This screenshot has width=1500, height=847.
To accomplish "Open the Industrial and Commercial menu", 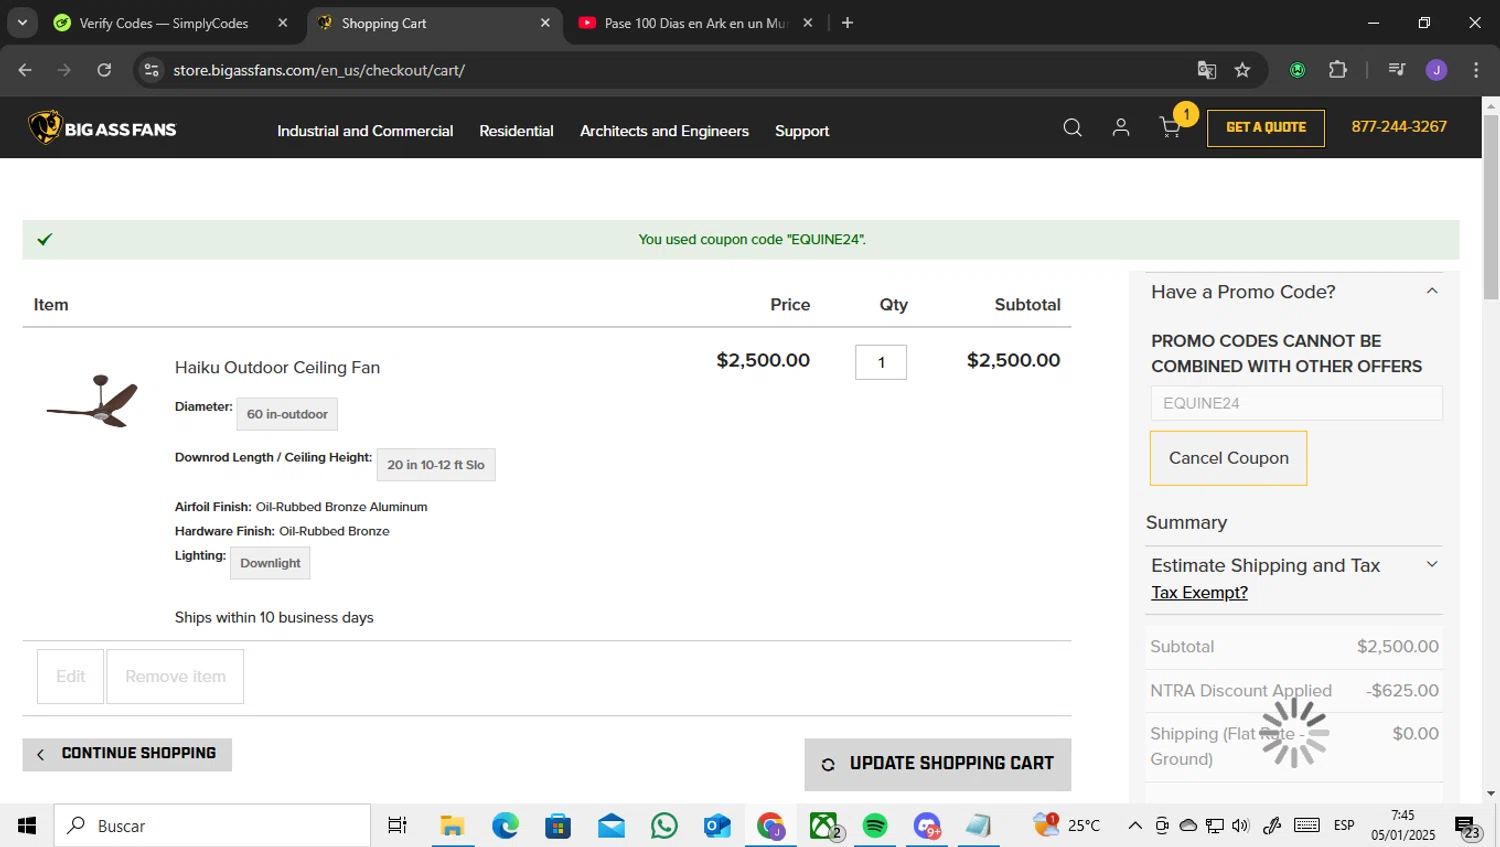I will 365,131.
